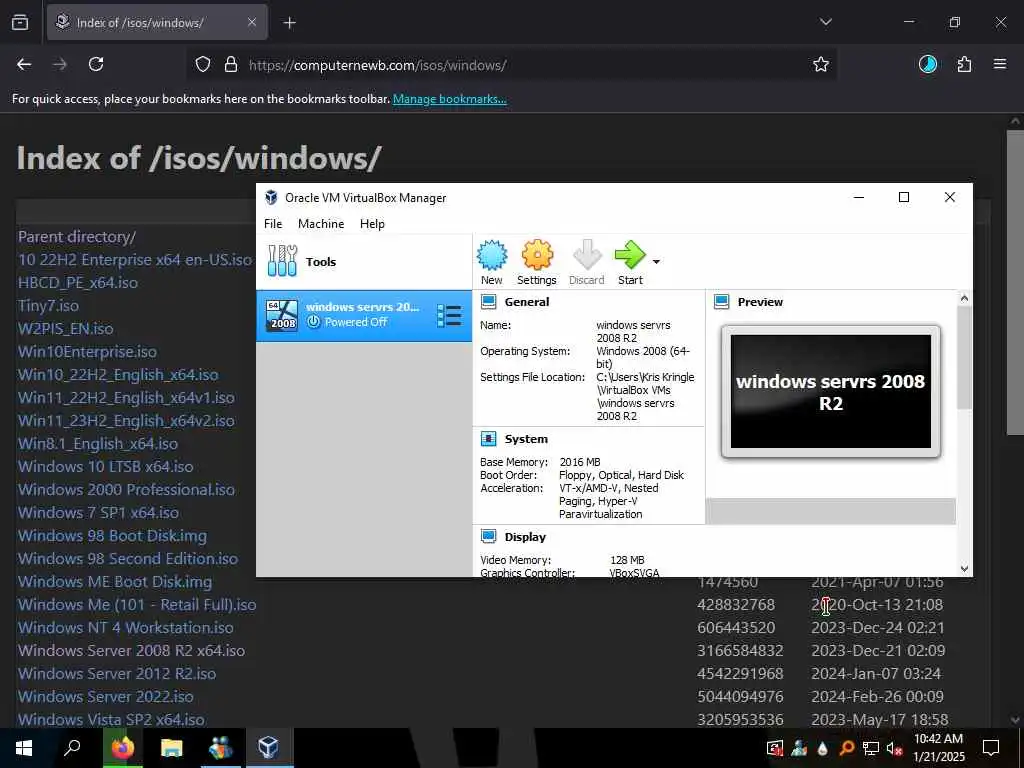
Task: Open VM Settings gear icon
Action: (537, 262)
